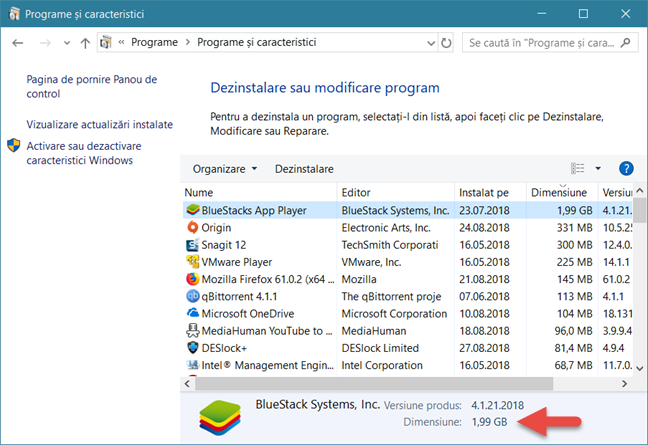The width and height of the screenshot is (648, 445).
Task: Click the vertical scrollbar down arrow
Action: [x=640, y=368]
